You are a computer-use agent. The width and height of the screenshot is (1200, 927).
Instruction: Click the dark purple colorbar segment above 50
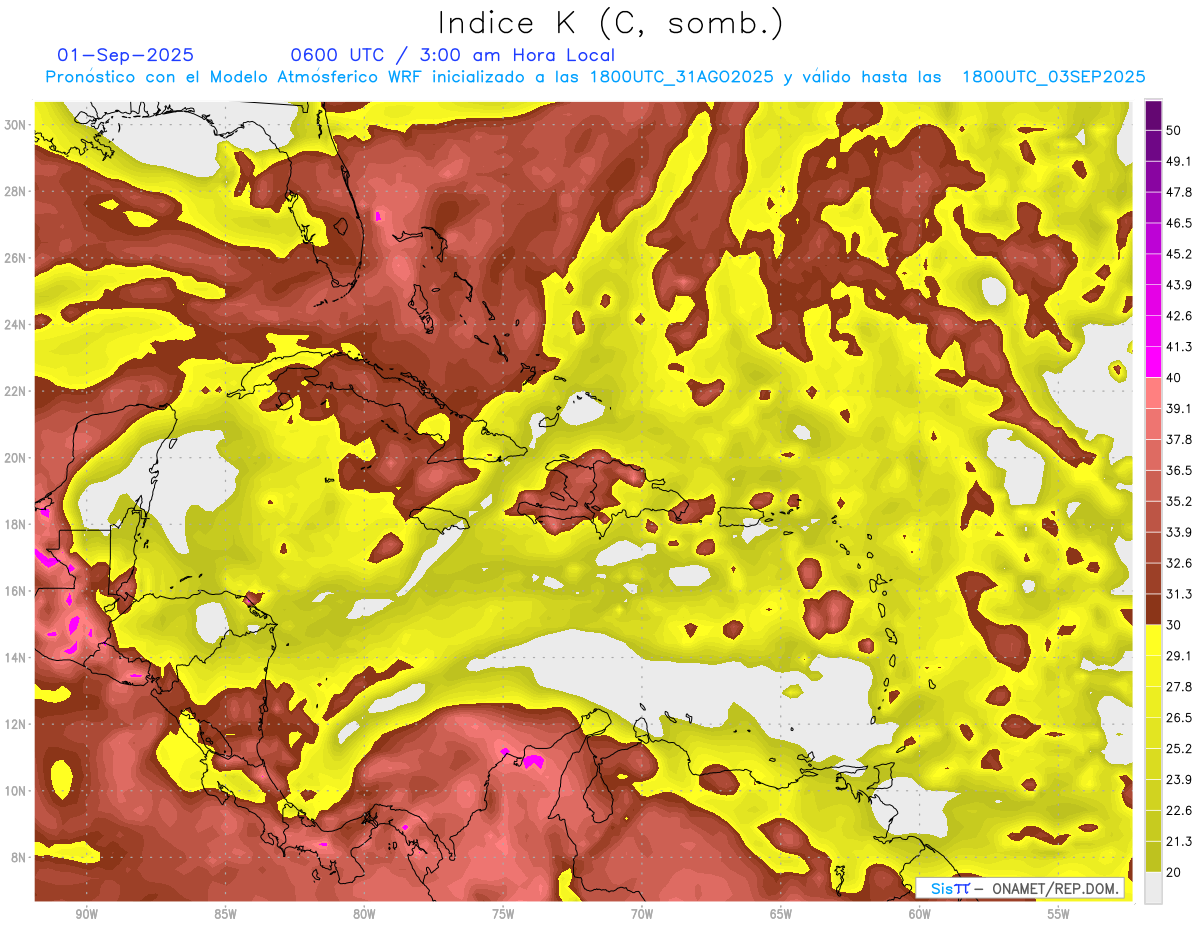(1153, 115)
